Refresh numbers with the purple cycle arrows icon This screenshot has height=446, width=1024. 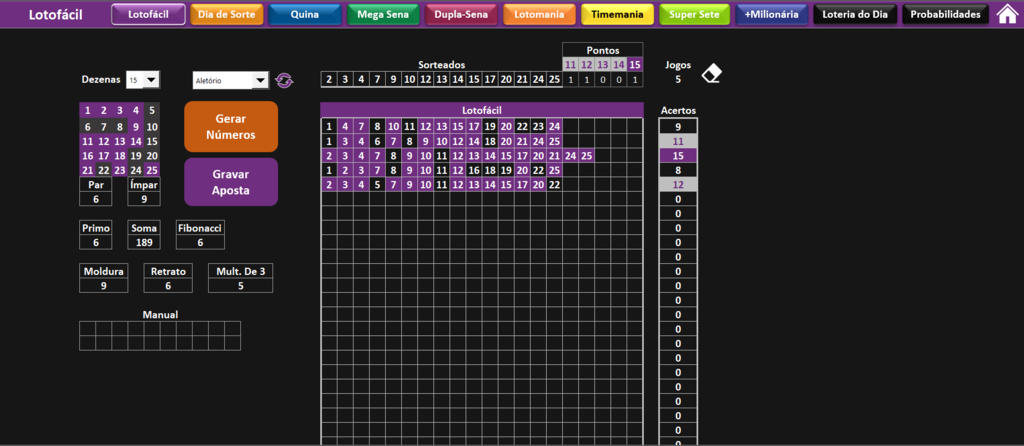click(x=284, y=80)
